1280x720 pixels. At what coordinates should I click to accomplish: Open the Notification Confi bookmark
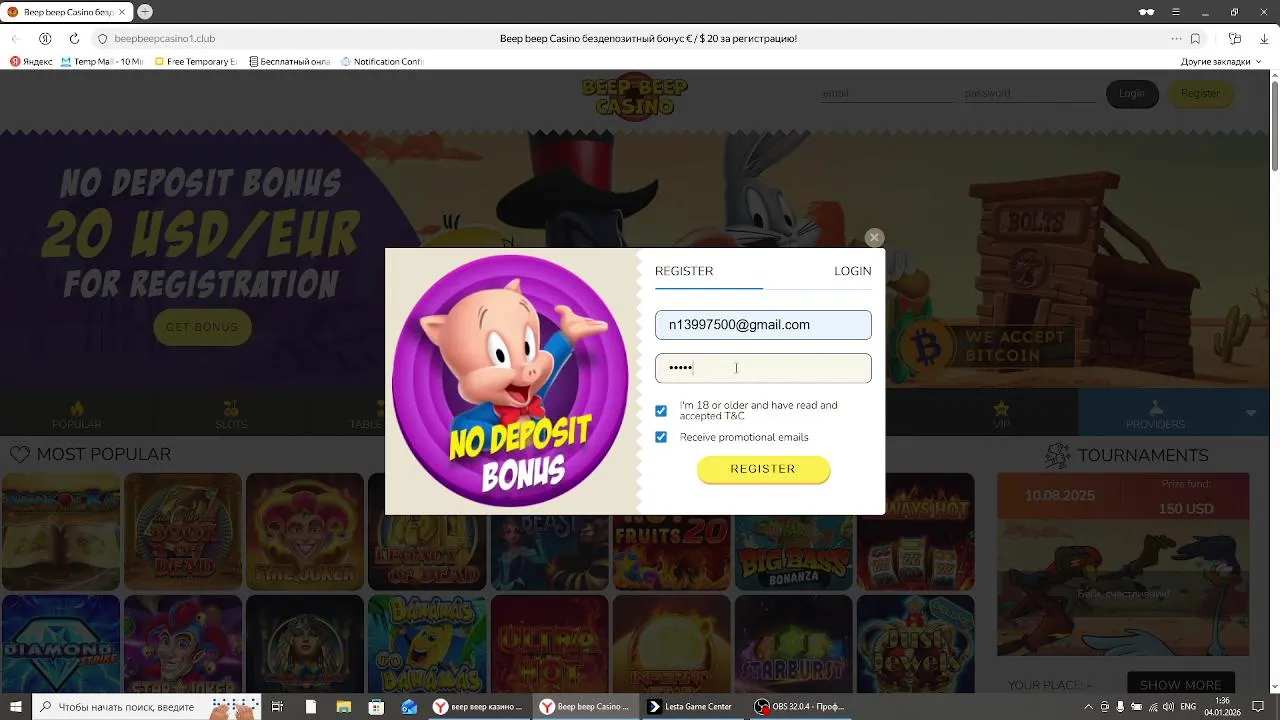tap(382, 61)
